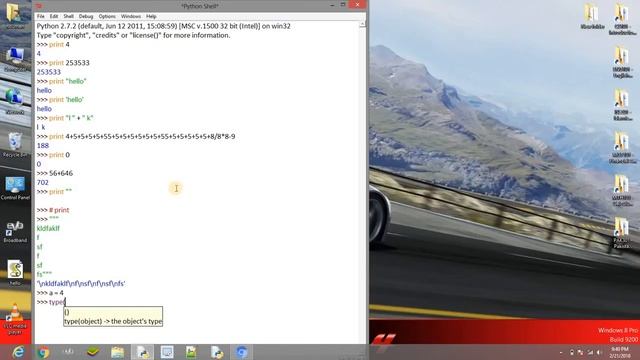The image size is (640, 360).
Task: Select the Computer desktop icon
Action: click(x=15, y=60)
